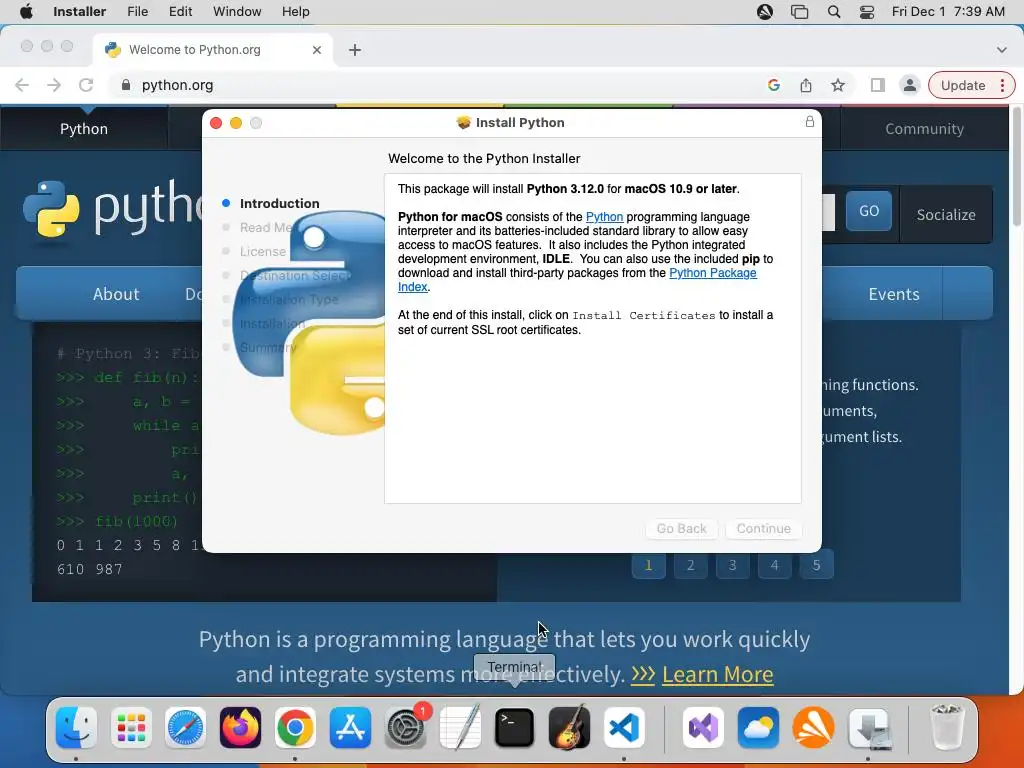Click Continue in the Python installer
The height and width of the screenshot is (768, 1024).
click(763, 528)
